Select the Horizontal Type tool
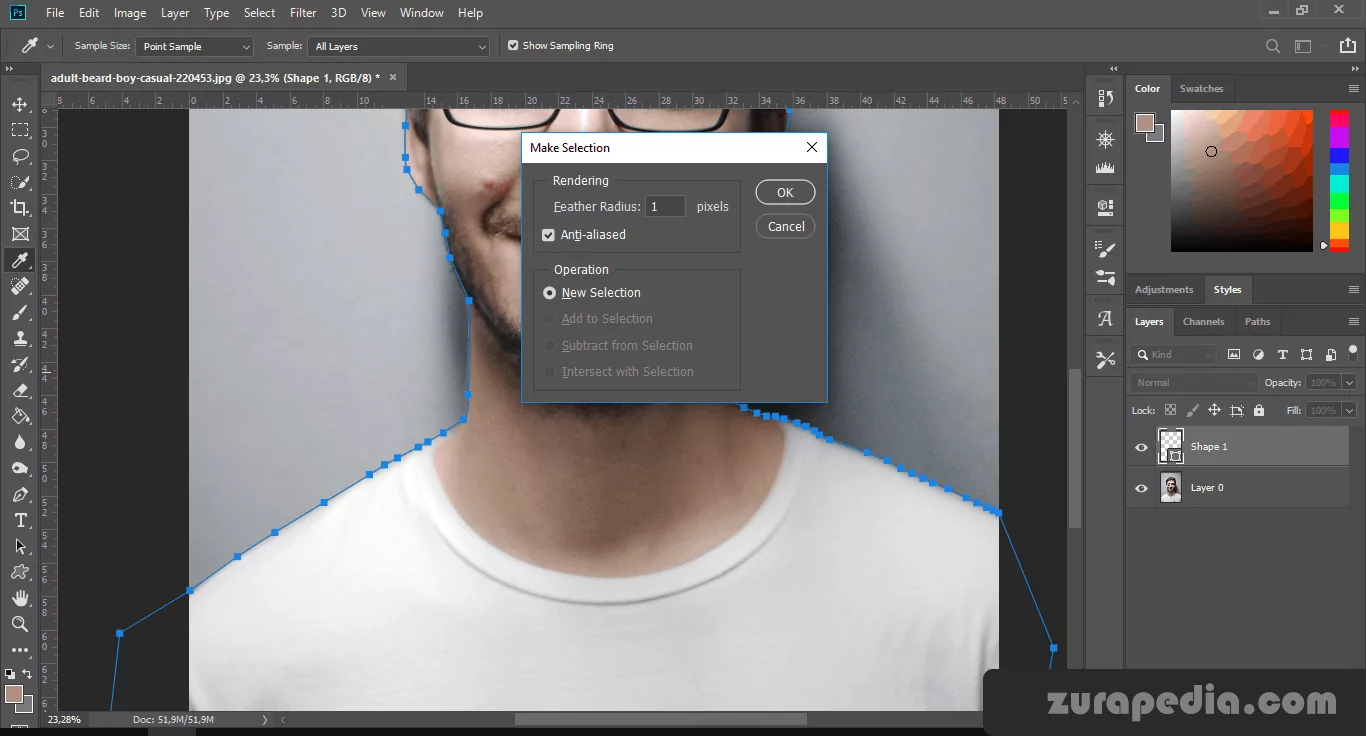Image resolution: width=1366 pixels, height=736 pixels. click(x=20, y=521)
